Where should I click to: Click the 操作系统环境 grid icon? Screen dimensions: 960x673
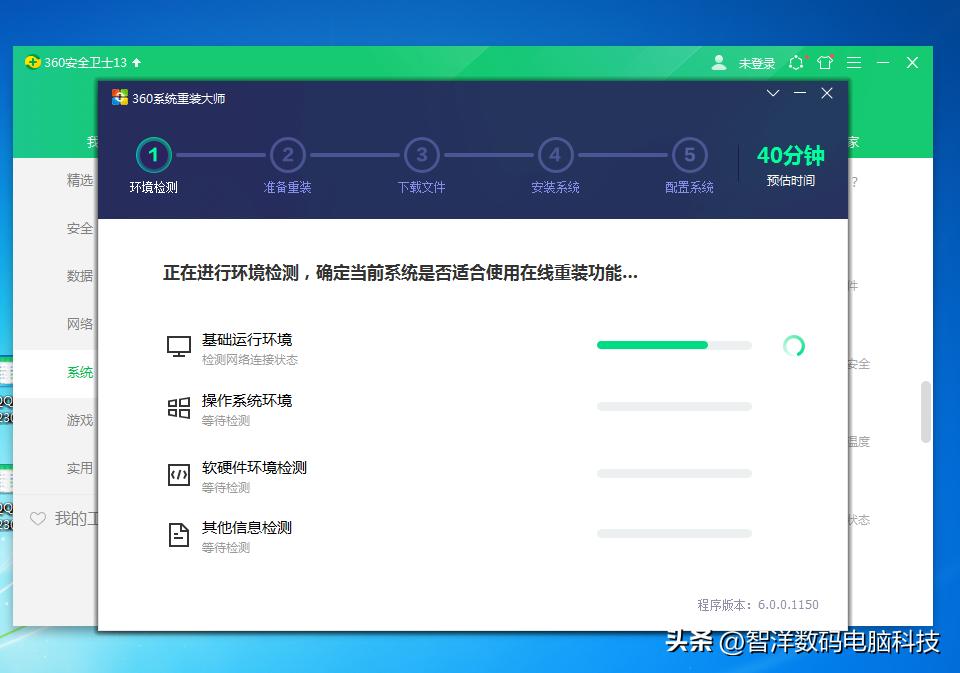[x=178, y=405]
